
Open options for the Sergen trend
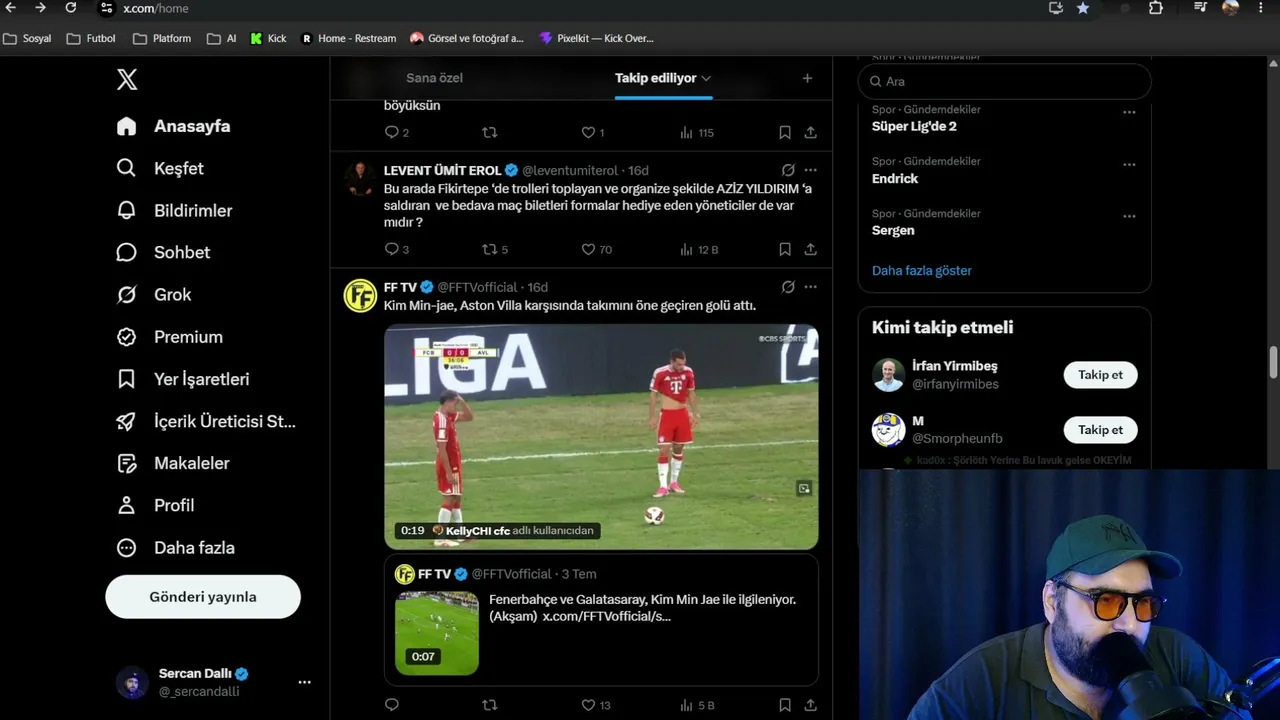tap(1129, 216)
